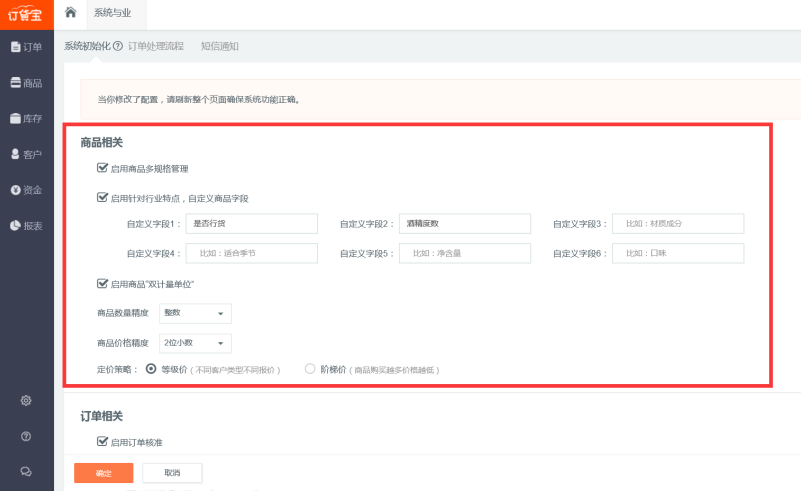Image resolution: width=801 pixels, height=493 pixels.
Task: Open 商品数量精度 dropdown
Action: click(x=195, y=313)
